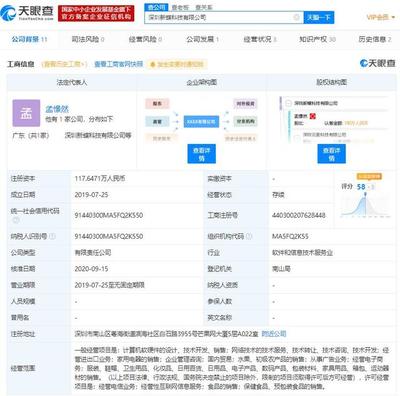Click the help icon next to 统一社会信用代码

pos(15,220)
